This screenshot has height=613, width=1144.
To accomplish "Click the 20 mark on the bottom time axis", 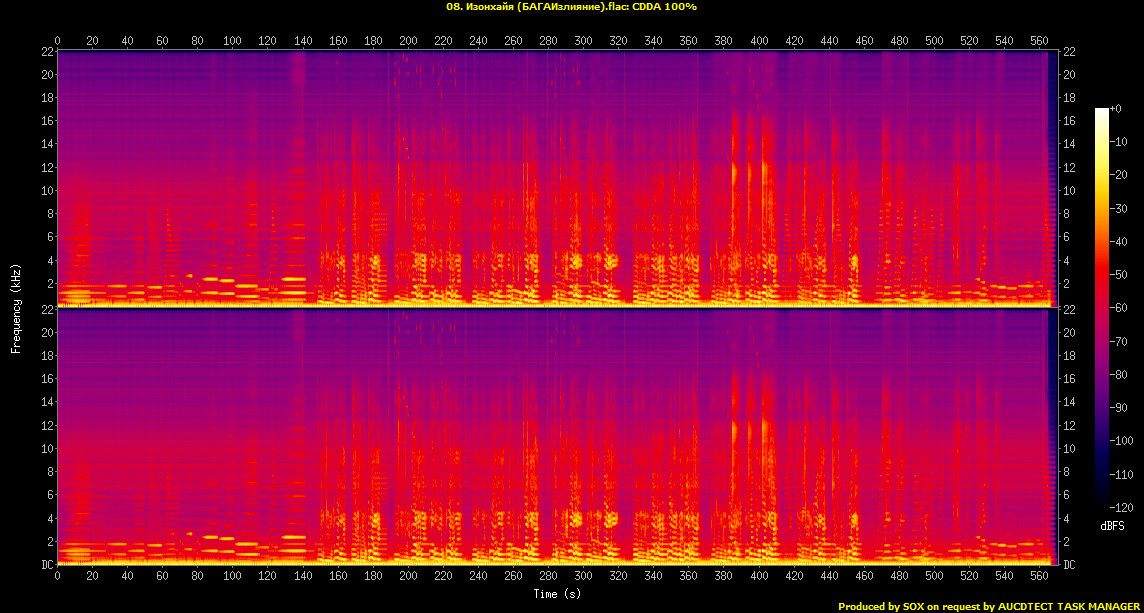I will [x=92, y=577].
